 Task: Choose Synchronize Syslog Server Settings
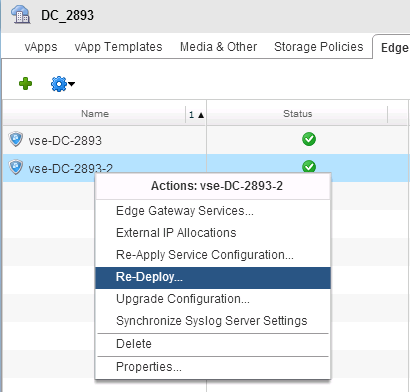point(213,321)
